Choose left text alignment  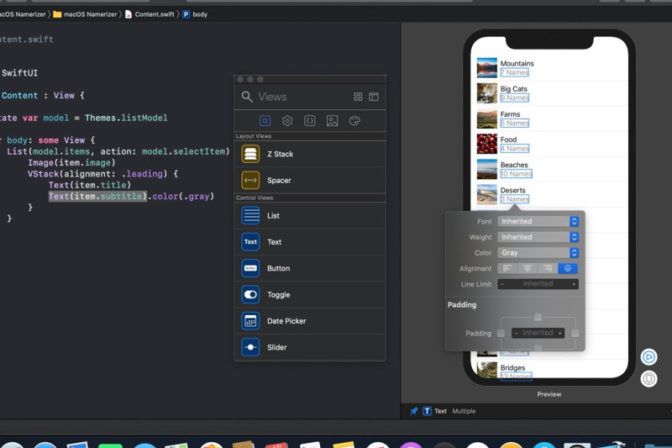click(x=507, y=268)
